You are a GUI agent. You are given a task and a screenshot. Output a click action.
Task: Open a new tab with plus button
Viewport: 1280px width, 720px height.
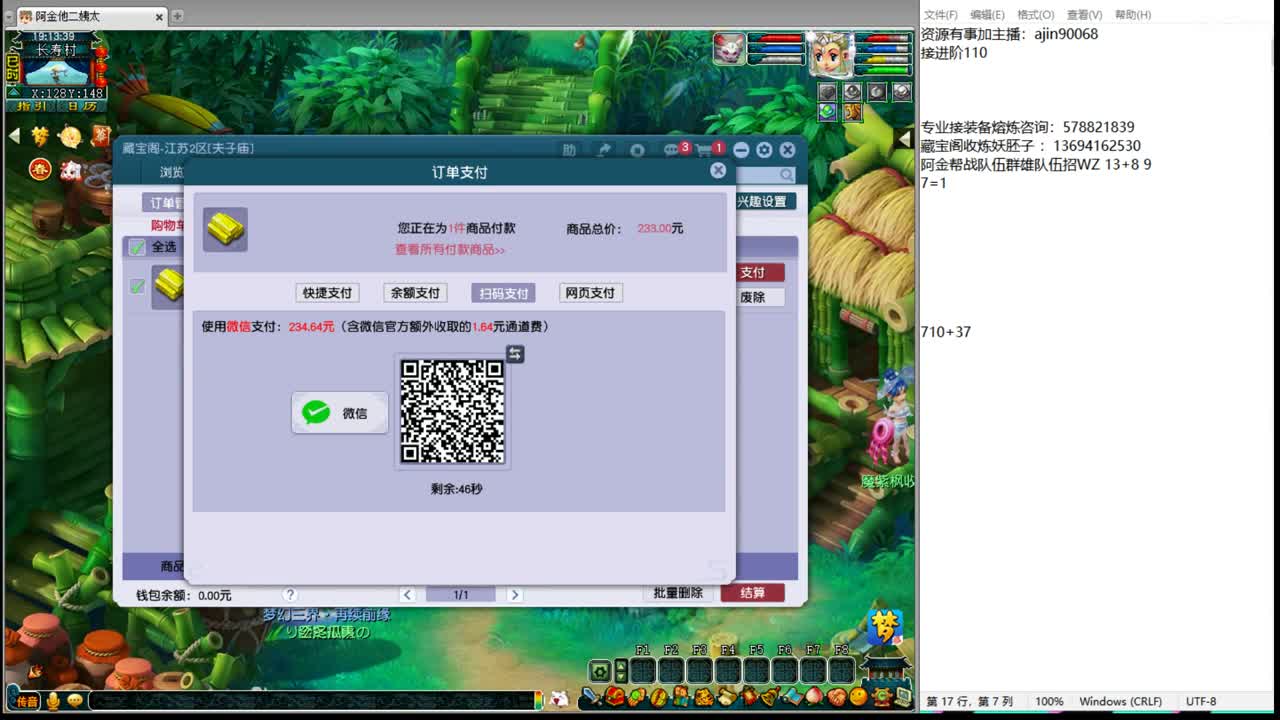(177, 16)
